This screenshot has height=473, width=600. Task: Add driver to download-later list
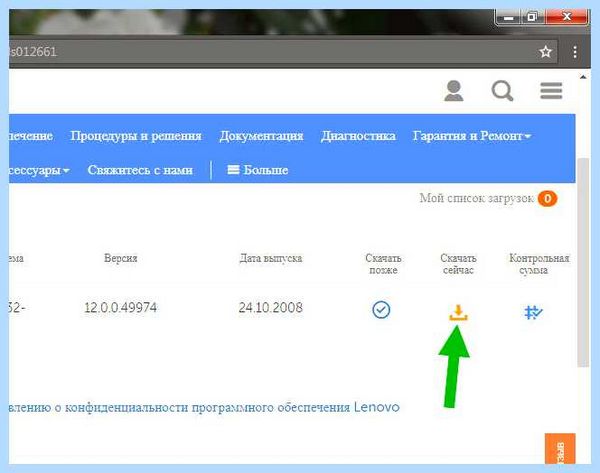(381, 310)
